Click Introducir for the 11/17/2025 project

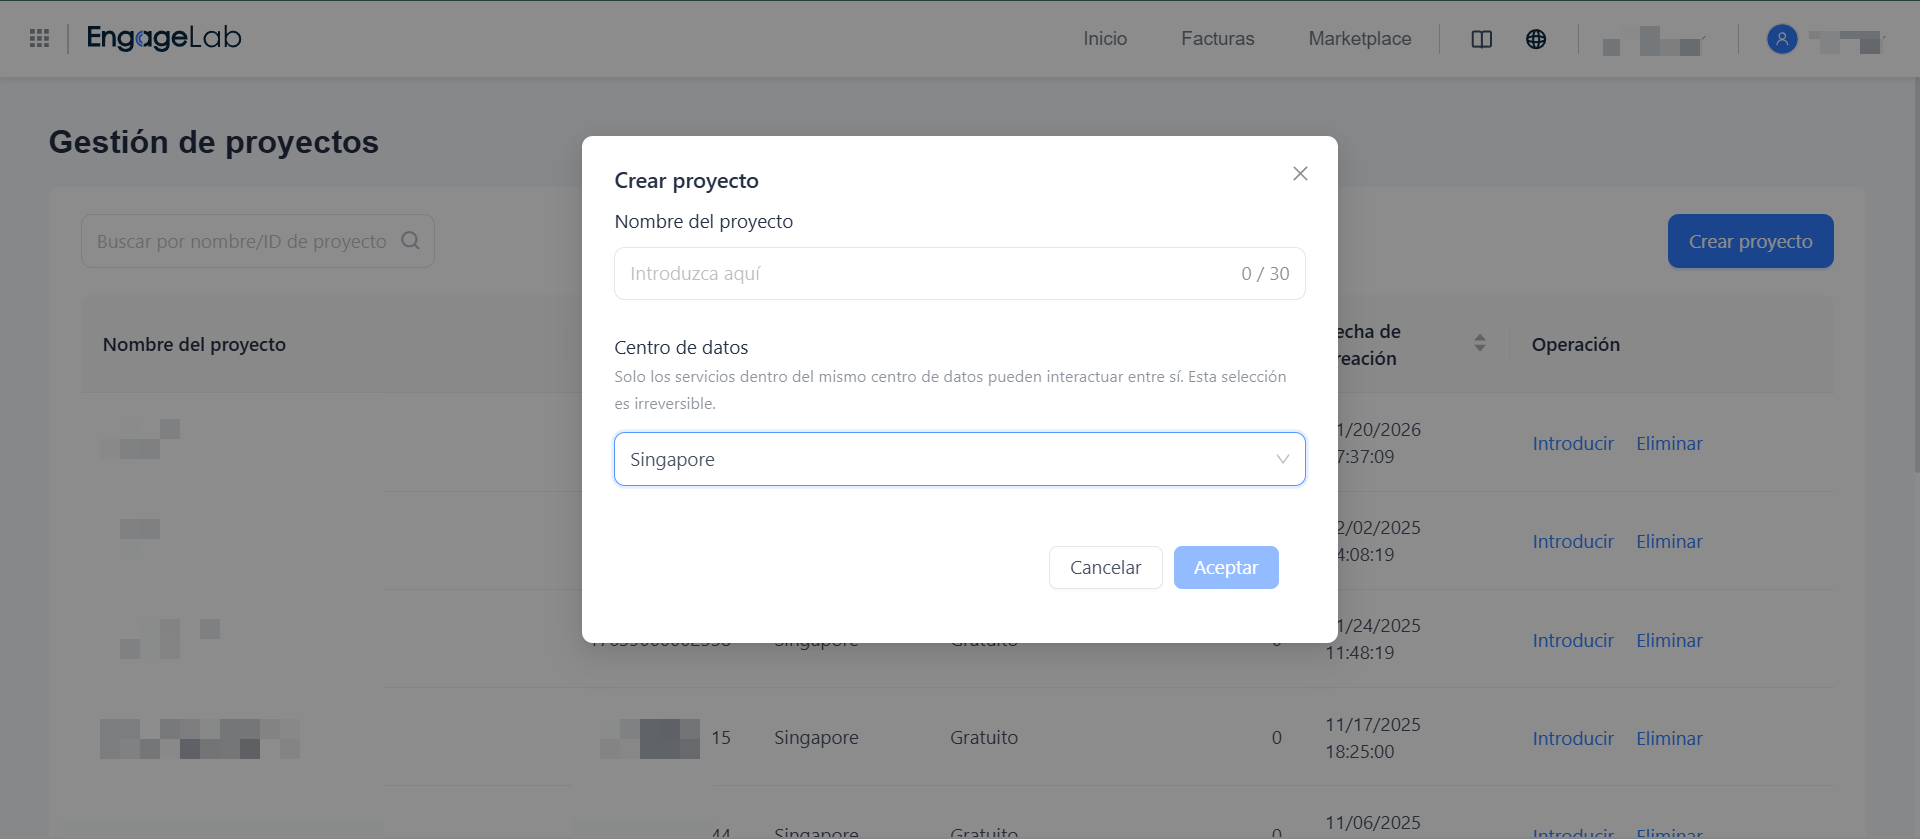coord(1572,739)
